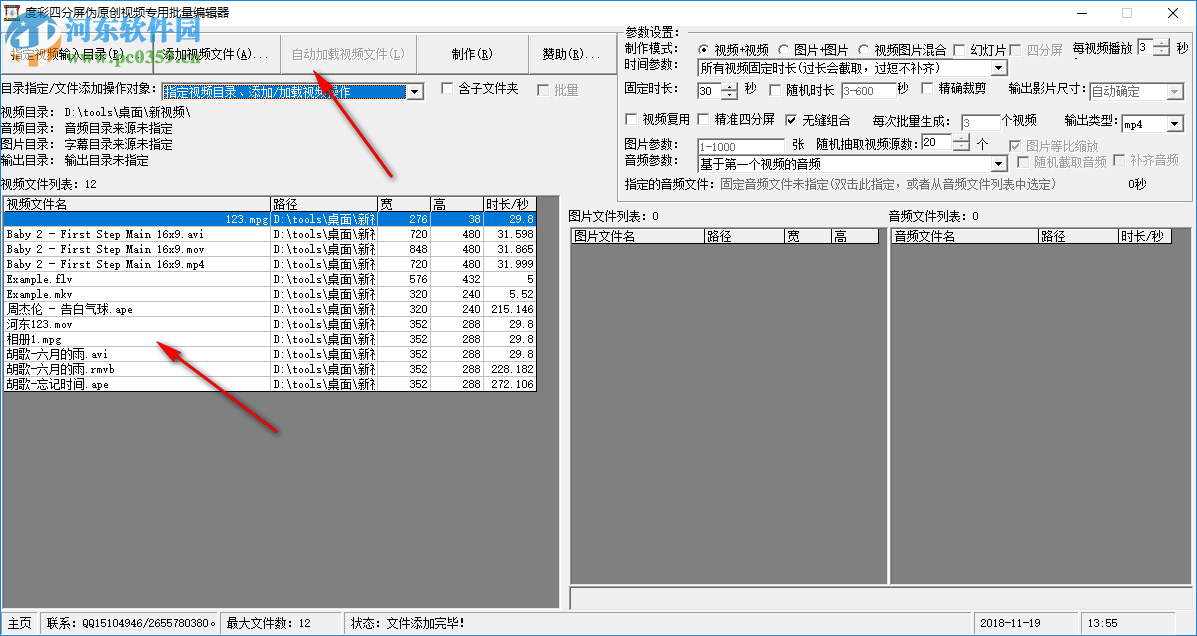Select Baby 2 - First Step Main 16x9.mov
1197x636 pixels.
[x=270, y=249]
